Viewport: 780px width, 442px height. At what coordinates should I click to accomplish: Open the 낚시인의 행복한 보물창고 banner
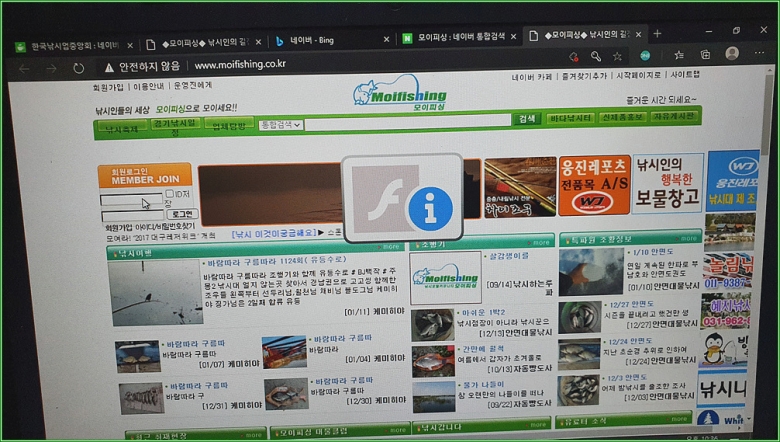point(668,183)
